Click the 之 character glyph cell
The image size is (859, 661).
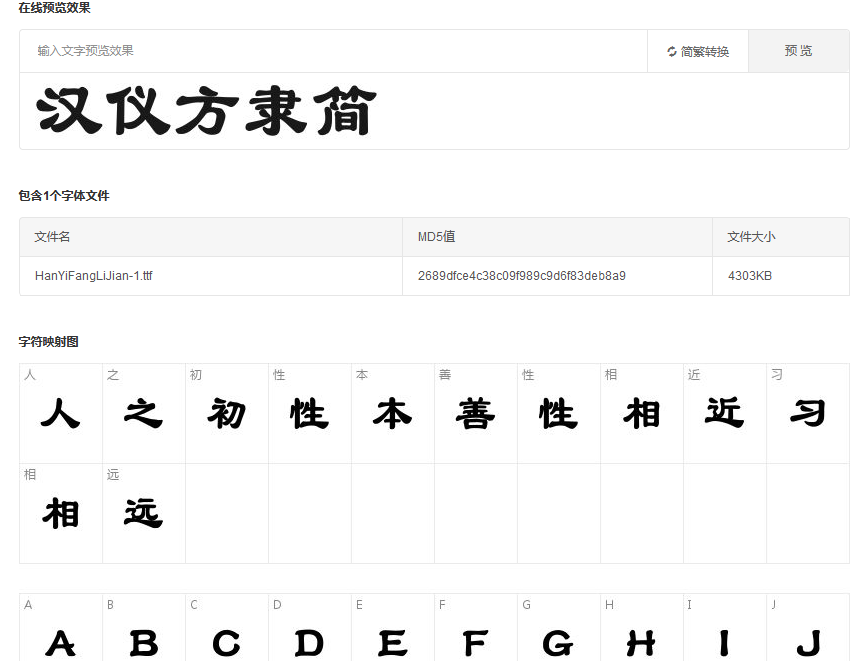144,413
